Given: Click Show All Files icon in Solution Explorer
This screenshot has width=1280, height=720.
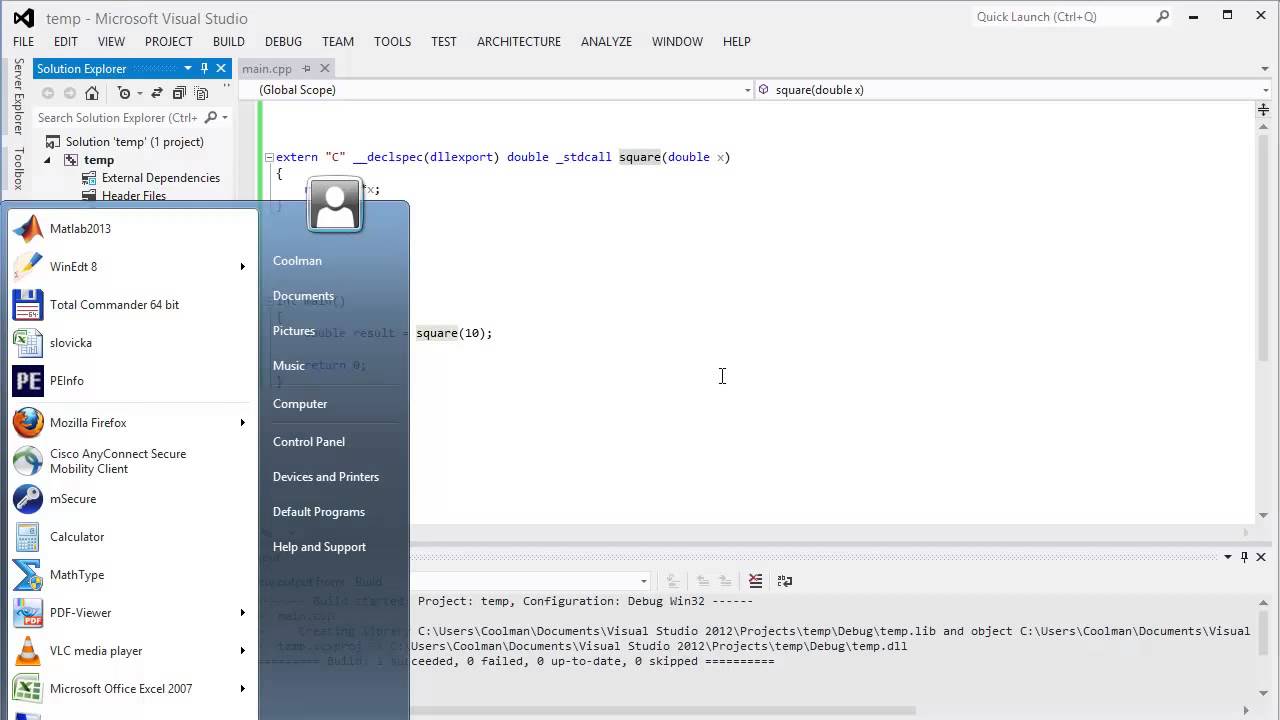Looking at the screenshot, I should 201,93.
